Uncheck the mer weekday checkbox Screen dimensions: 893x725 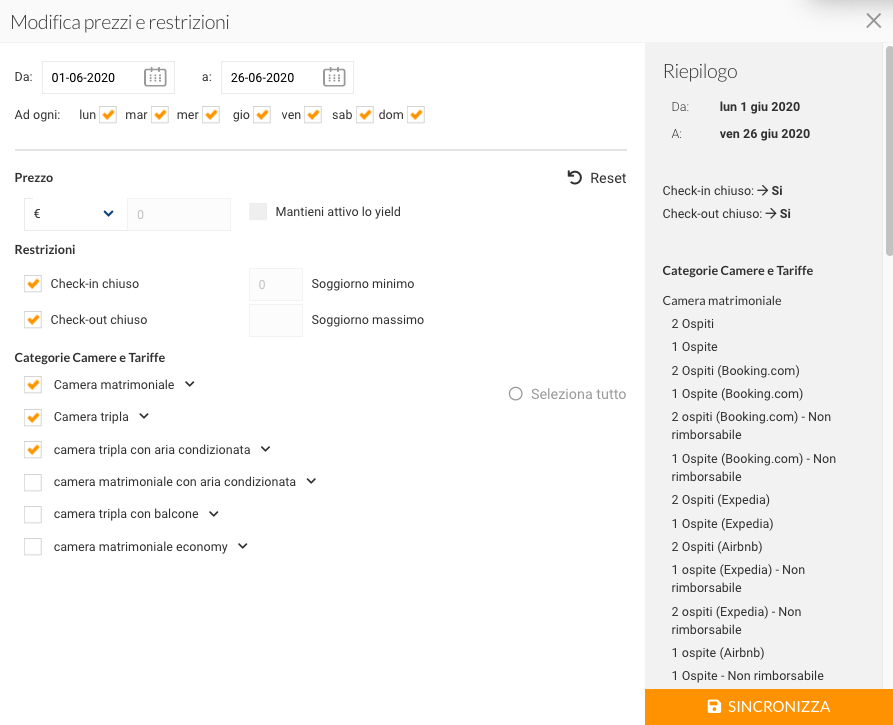pyautogui.click(x=211, y=114)
